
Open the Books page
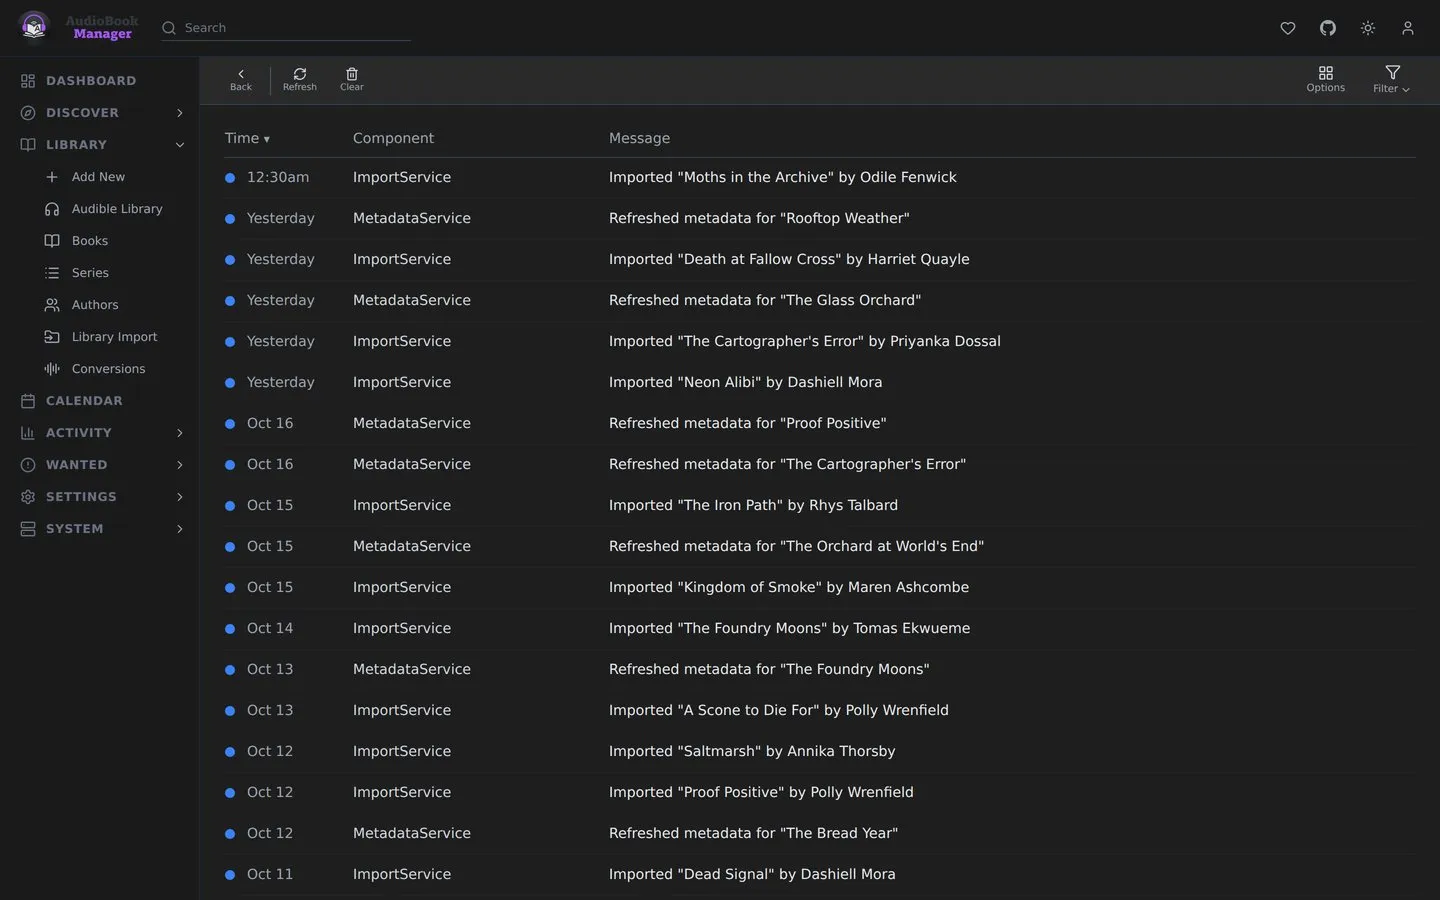(89, 241)
